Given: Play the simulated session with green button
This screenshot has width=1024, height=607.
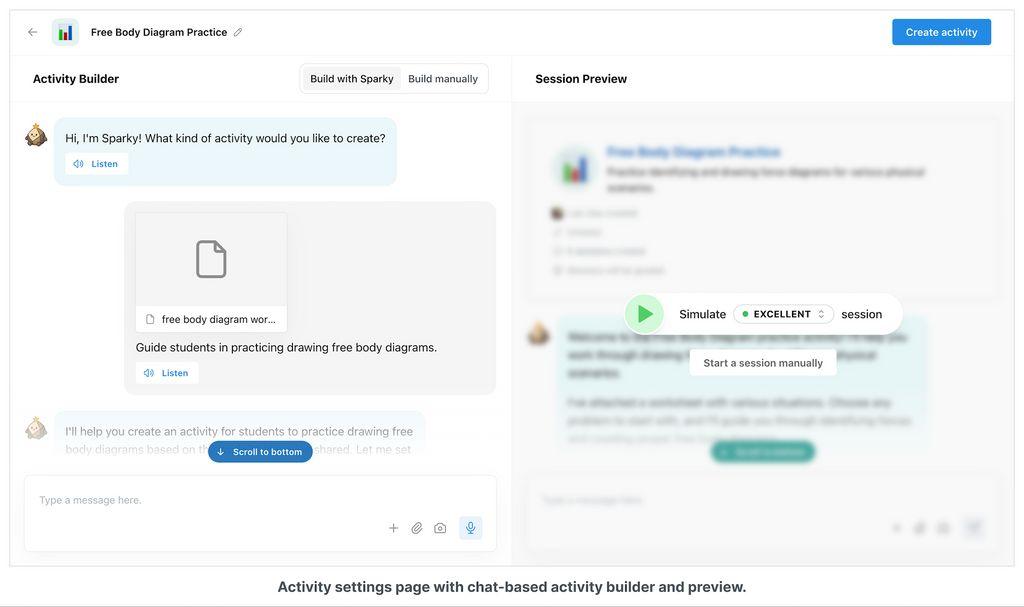Looking at the screenshot, I should pos(644,314).
